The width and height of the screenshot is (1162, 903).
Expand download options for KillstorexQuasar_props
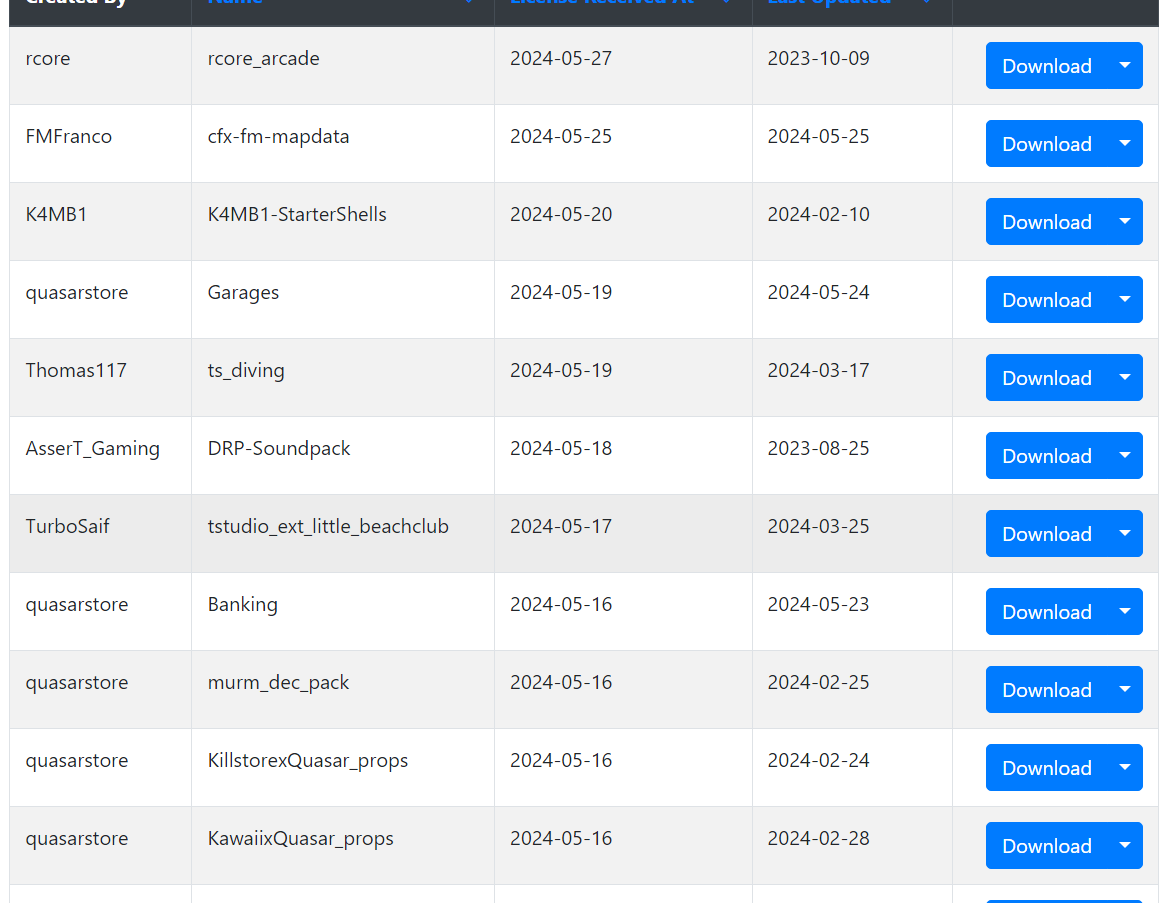coord(1125,767)
